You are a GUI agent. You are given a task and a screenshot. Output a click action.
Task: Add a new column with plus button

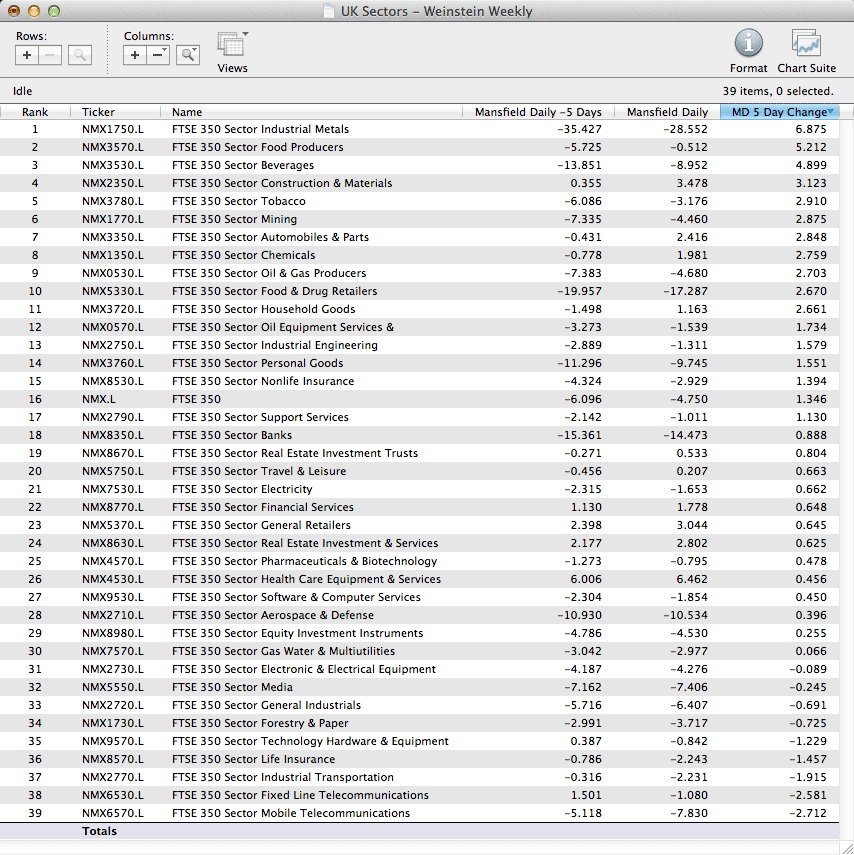click(136, 56)
